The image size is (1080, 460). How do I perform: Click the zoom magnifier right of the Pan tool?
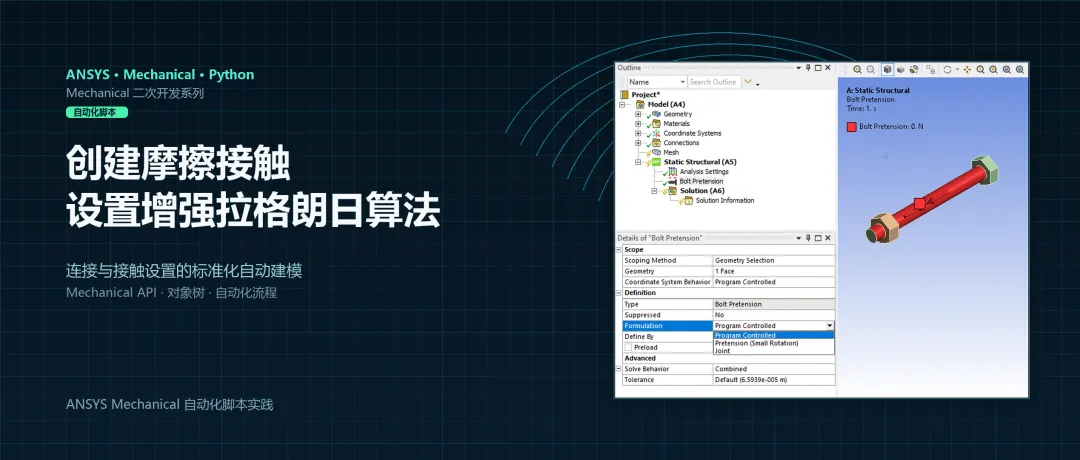pos(980,70)
